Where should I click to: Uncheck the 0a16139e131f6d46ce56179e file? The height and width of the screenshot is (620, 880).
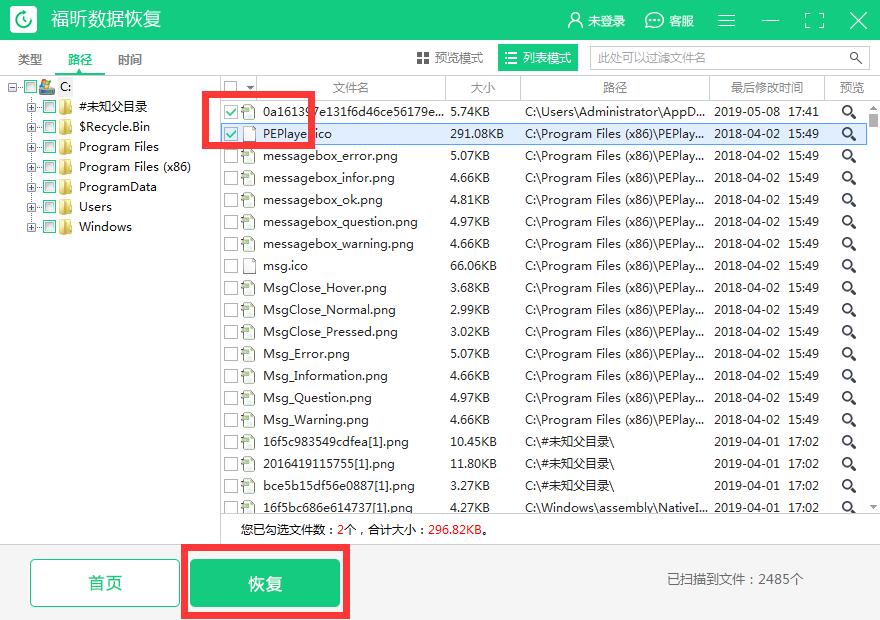coord(230,111)
